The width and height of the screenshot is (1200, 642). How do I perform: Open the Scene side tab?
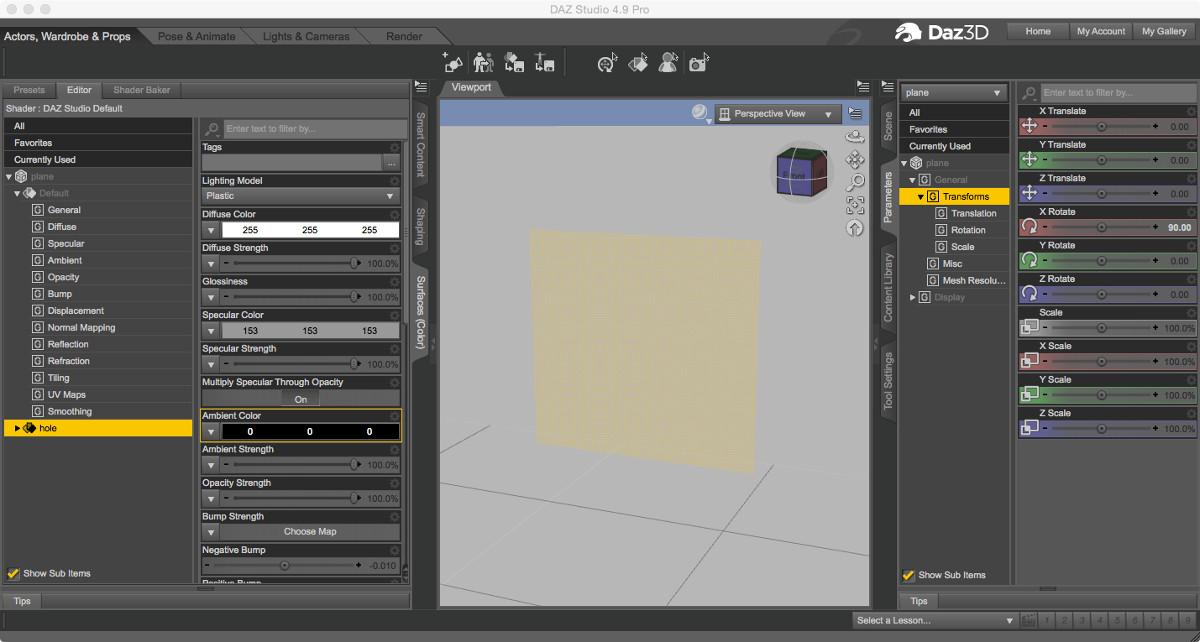point(887,127)
